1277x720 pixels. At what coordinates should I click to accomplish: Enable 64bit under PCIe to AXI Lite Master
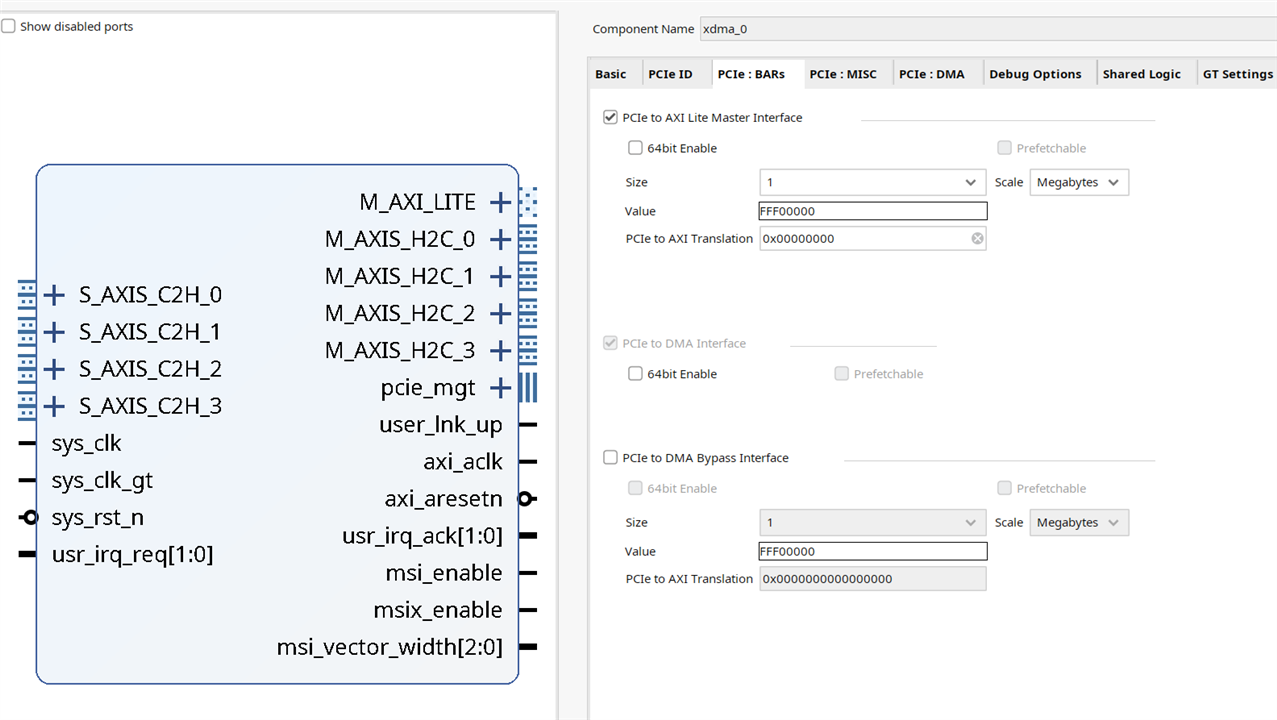pos(635,149)
